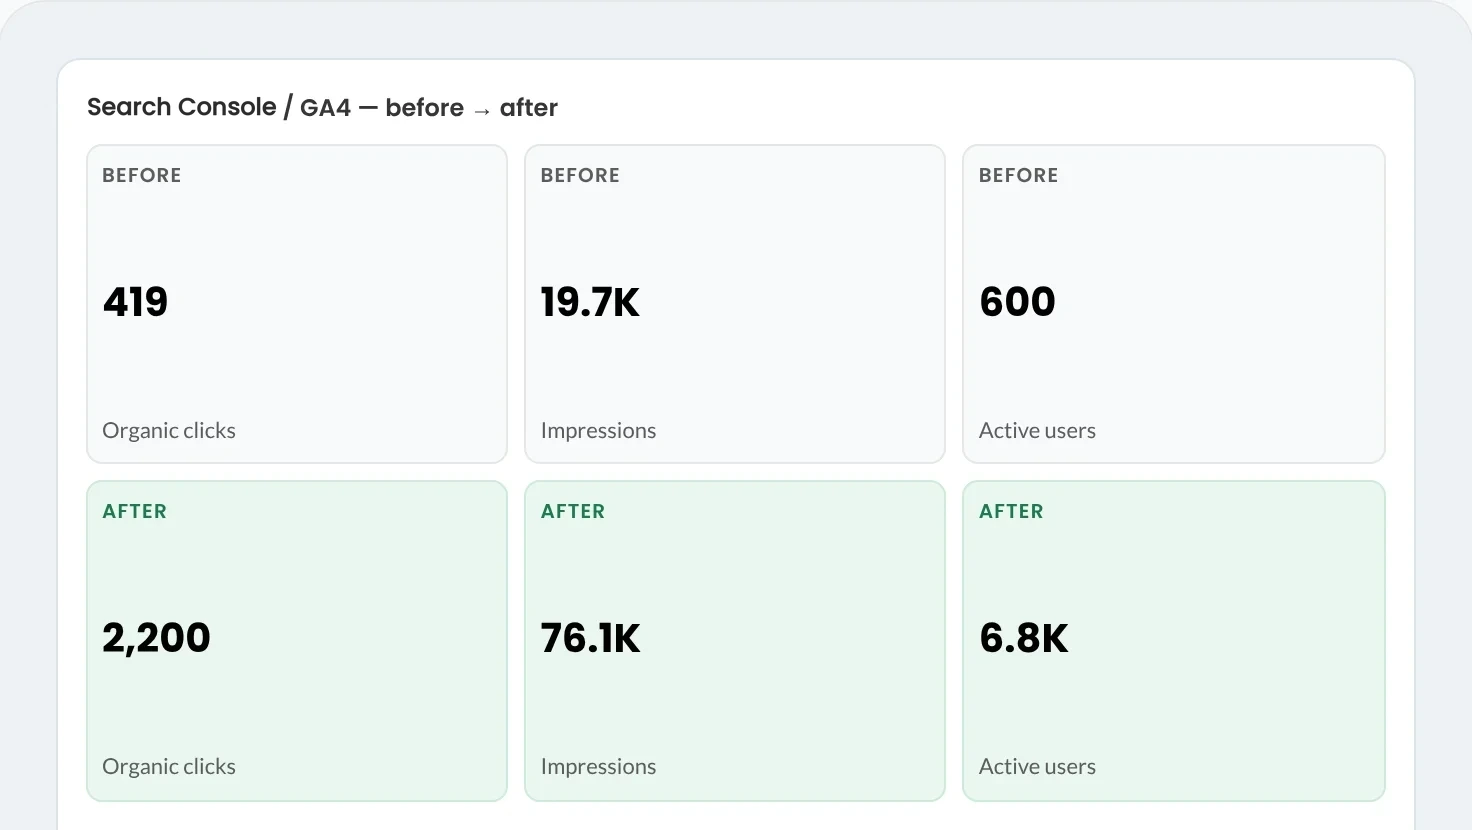
Task: Select the Before value "419"
Action: click(135, 302)
